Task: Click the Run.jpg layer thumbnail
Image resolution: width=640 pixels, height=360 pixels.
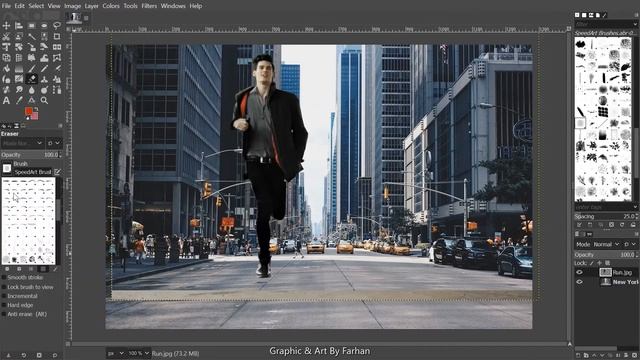Action: [x=605, y=272]
